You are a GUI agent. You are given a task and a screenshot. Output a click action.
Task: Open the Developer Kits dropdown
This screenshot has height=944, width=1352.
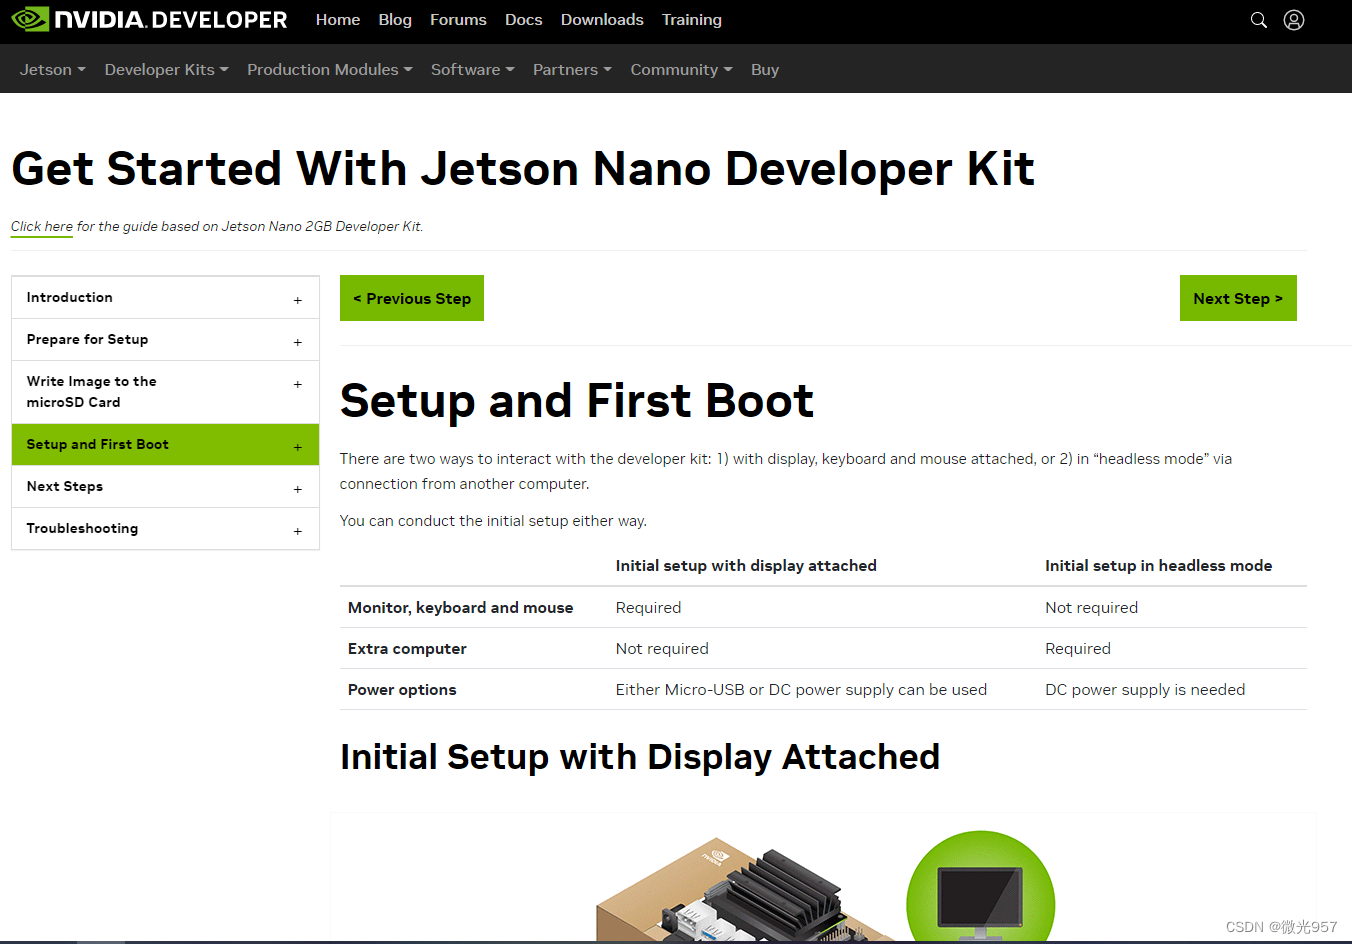[167, 69]
